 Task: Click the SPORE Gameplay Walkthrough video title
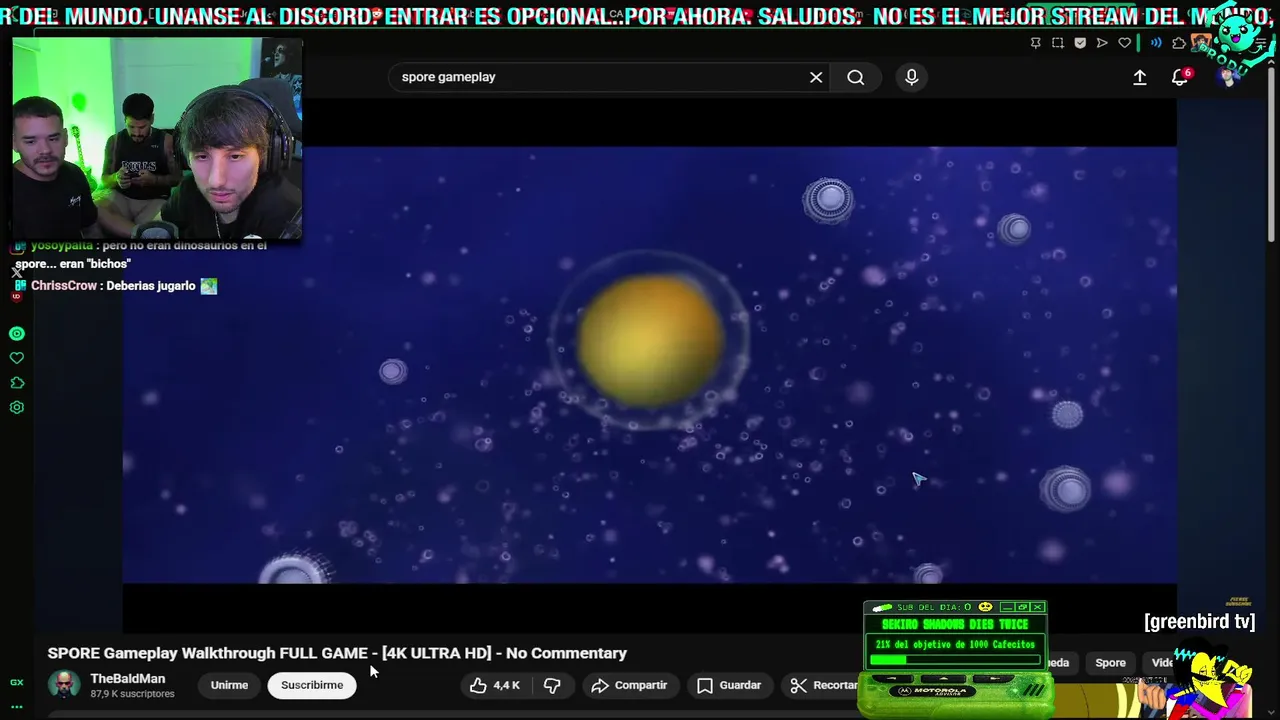[x=337, y=653]
